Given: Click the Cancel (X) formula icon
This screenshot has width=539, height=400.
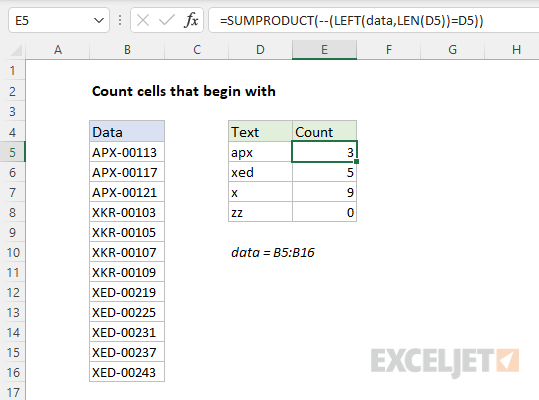Looking at the screenshot, I should pyautogui.click(x=143, y=21).
